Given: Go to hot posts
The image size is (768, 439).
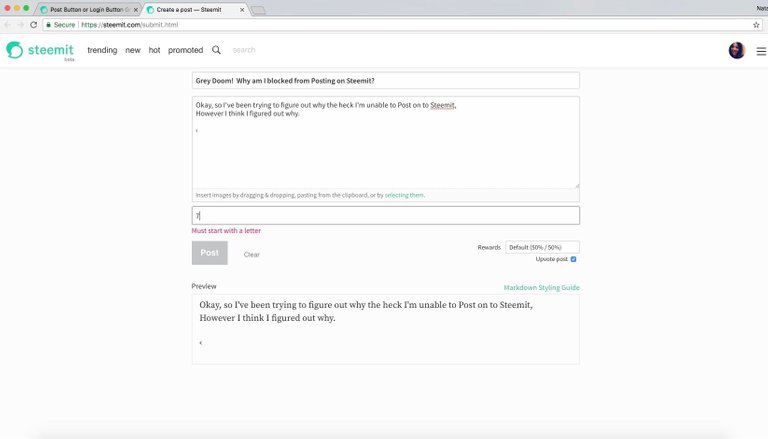Looking at the screenshot, I should [x=154, y=50].
